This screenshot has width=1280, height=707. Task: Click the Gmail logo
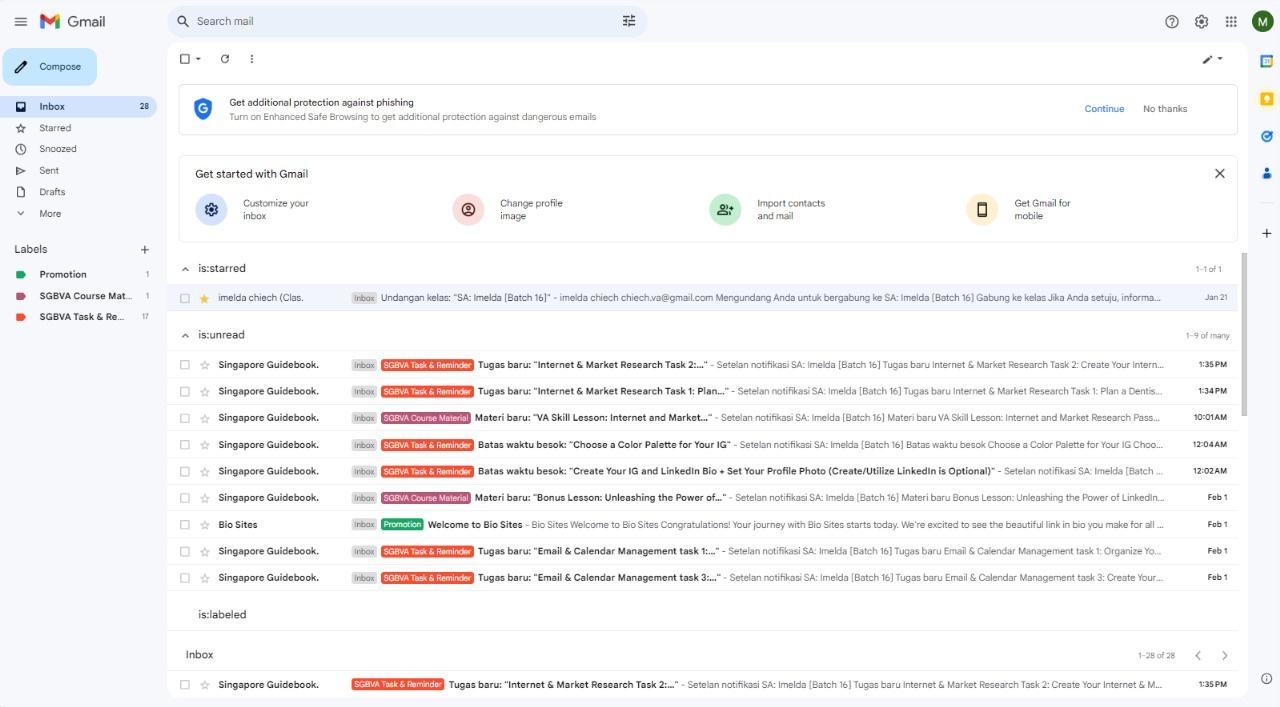(72, 21)
